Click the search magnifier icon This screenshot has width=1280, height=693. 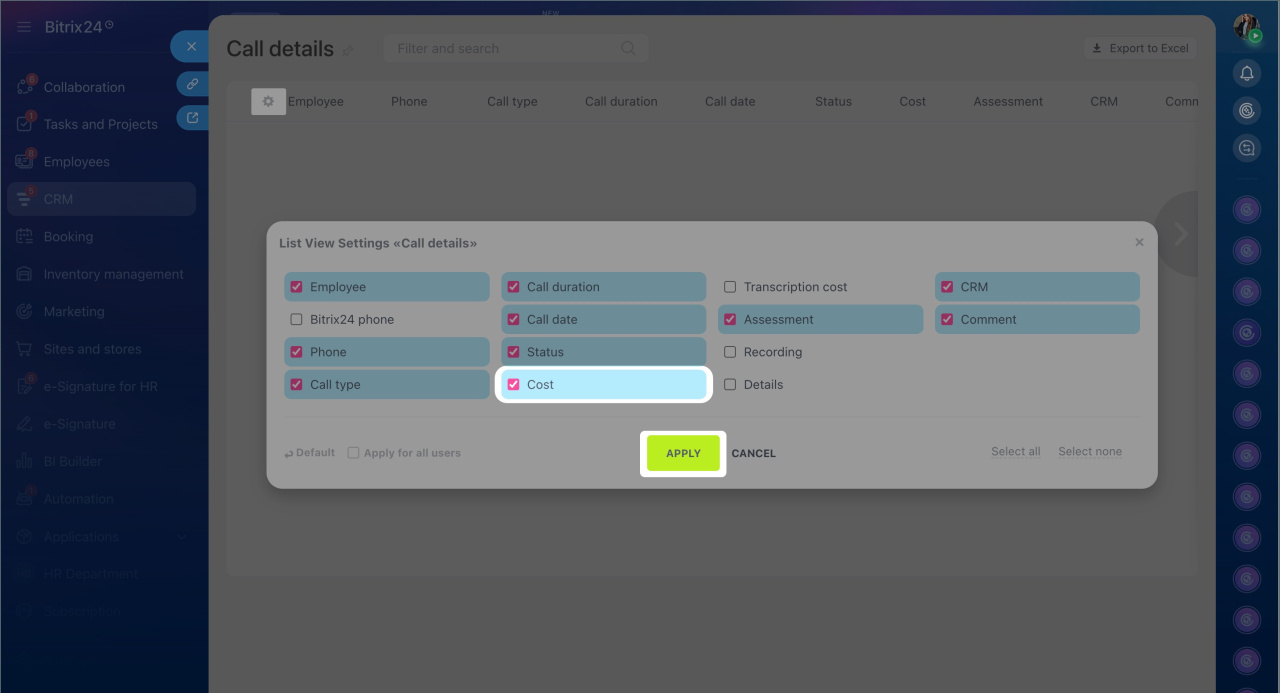[628, 48]
